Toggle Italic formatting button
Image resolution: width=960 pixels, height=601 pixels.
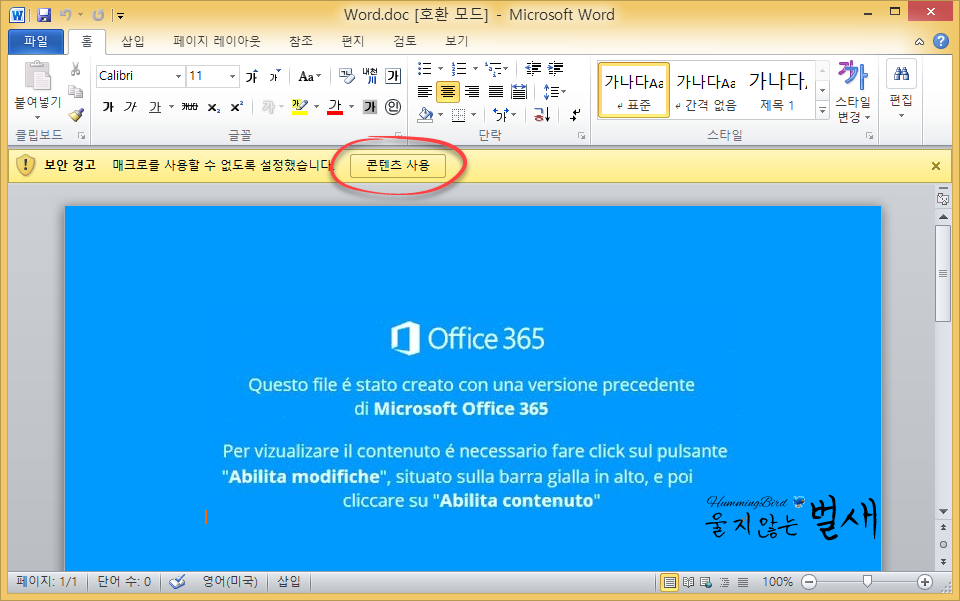(130, 107)
